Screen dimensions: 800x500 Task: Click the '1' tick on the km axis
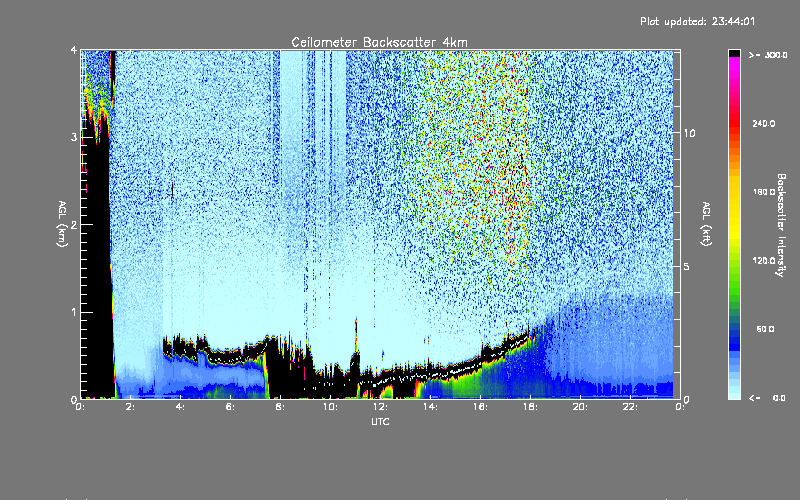tap(74, 312)
